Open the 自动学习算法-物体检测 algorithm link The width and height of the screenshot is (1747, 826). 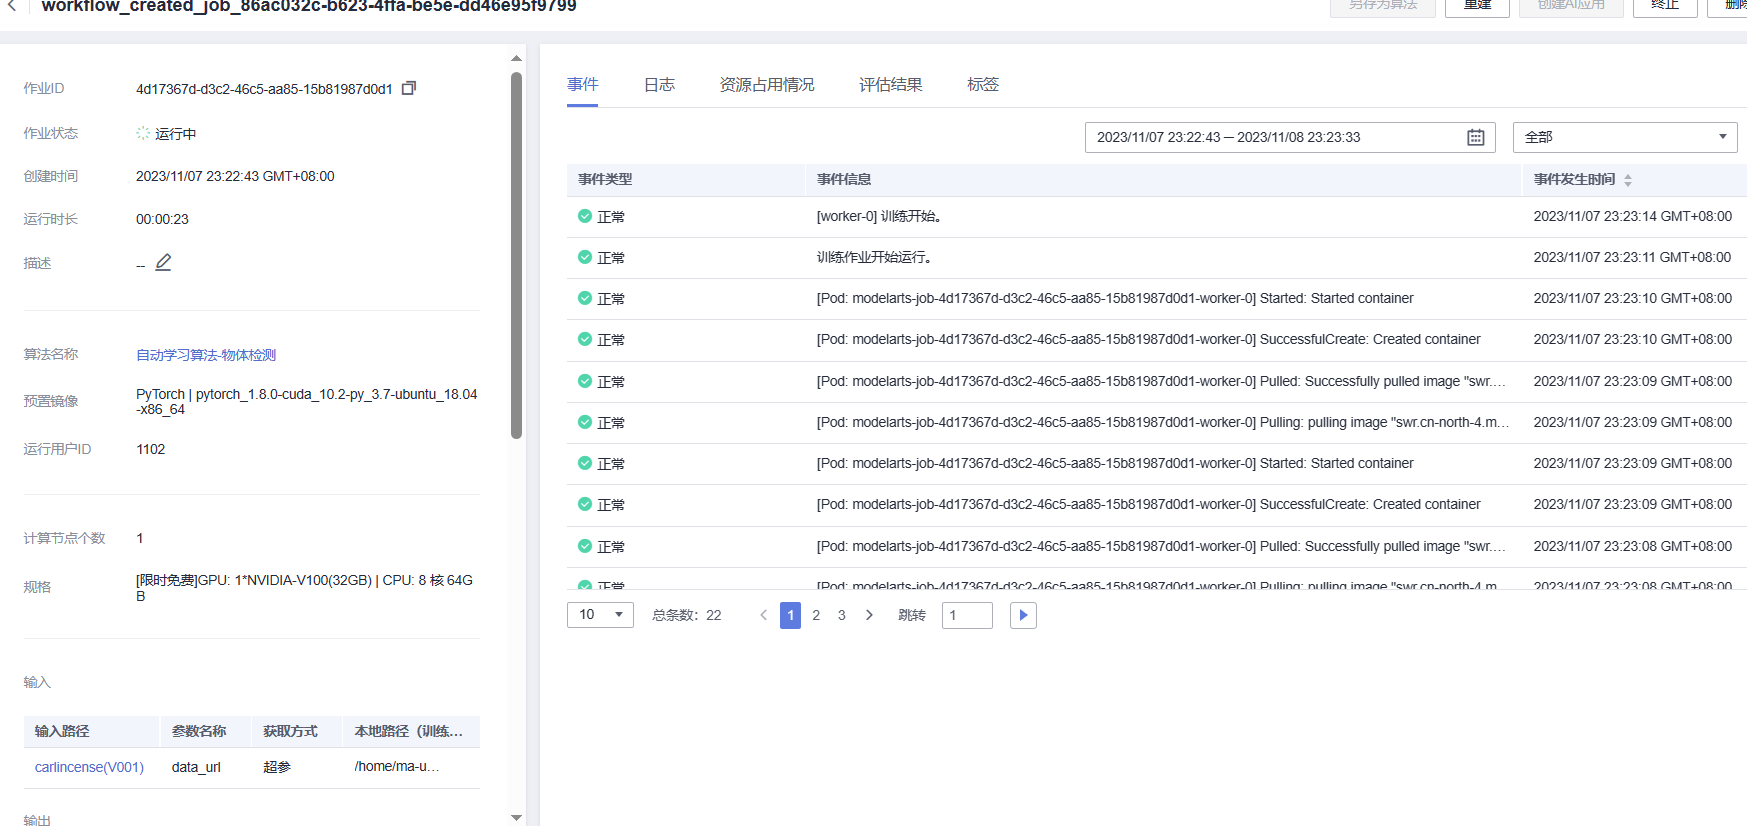[206, 355]
